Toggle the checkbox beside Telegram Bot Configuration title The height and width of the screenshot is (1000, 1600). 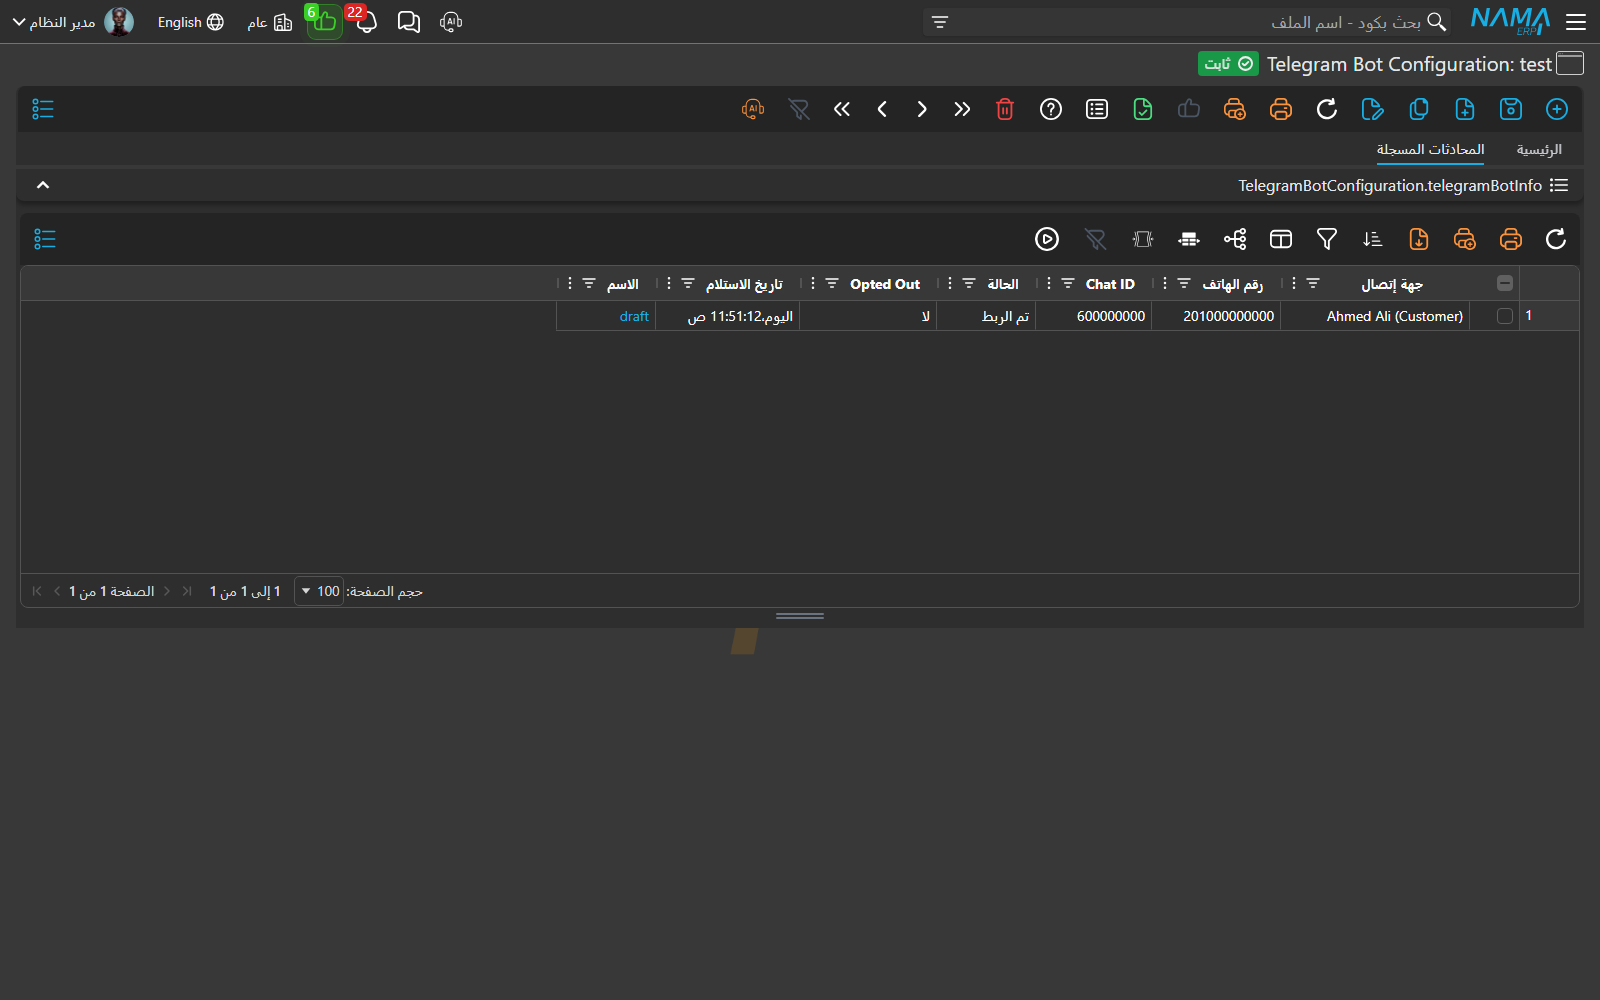(x=1570, y=64)
